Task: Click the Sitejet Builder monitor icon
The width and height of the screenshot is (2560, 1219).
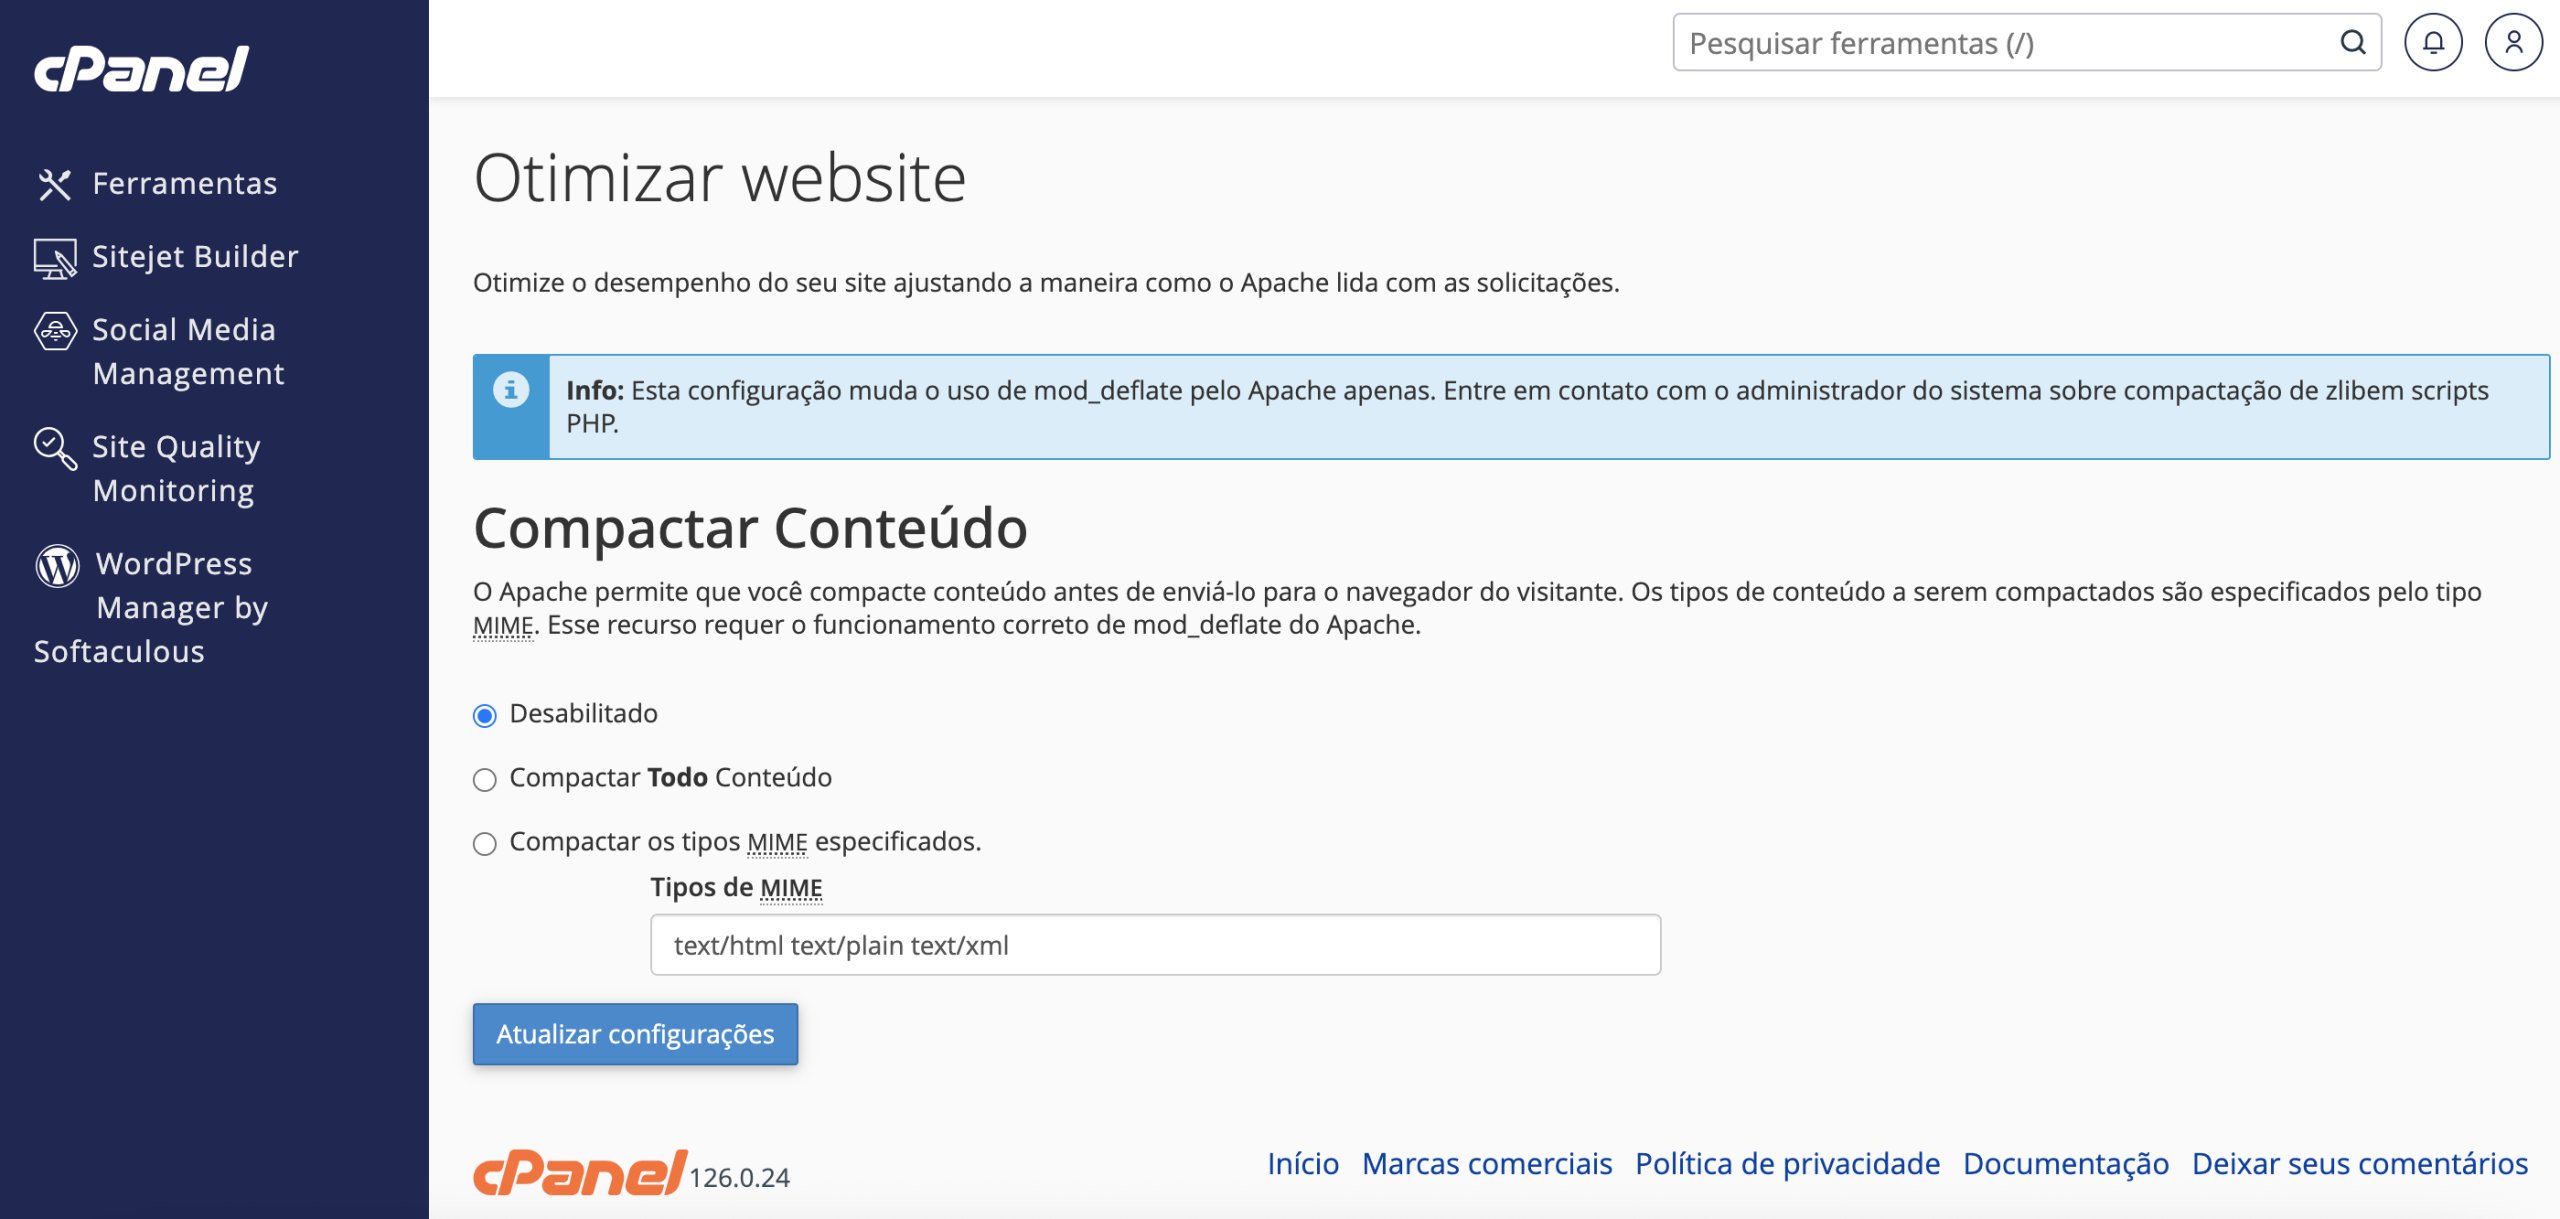Action: click(55, 258)
